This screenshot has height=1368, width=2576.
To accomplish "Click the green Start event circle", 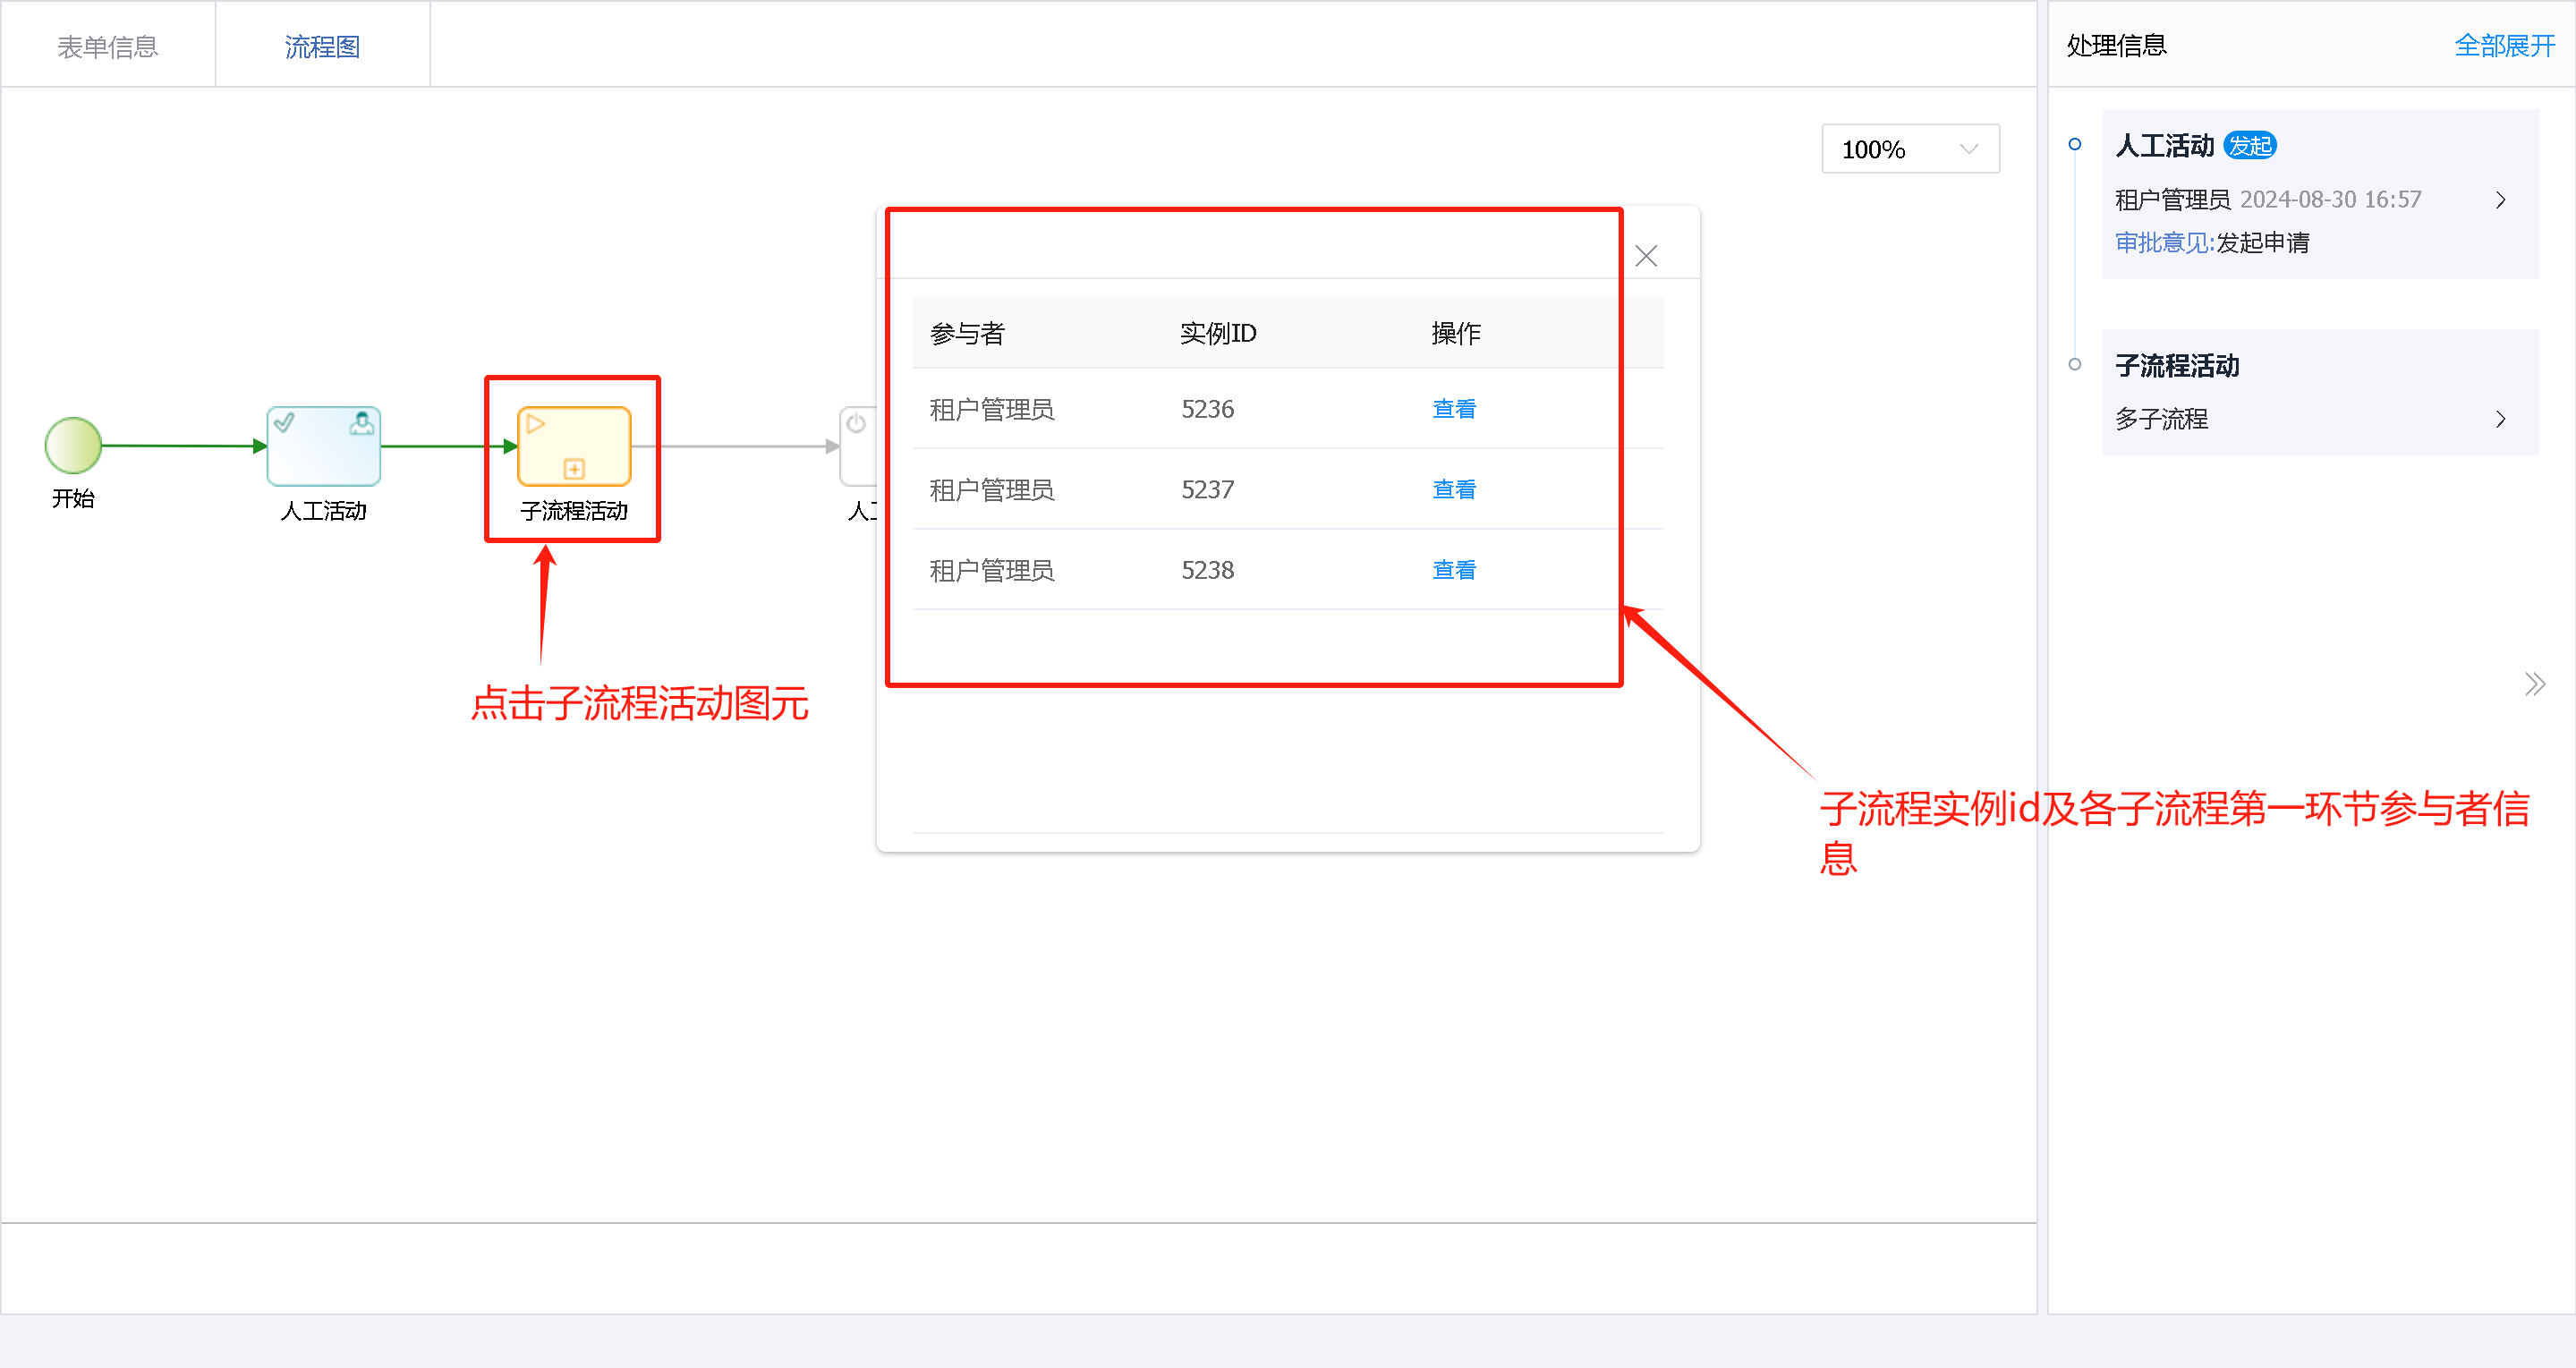I will point(73,445).
